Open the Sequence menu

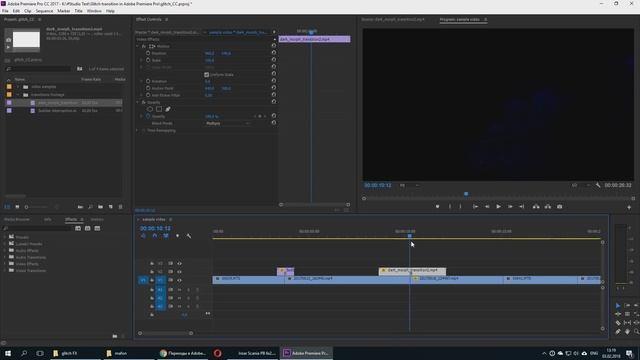(44, 11)
